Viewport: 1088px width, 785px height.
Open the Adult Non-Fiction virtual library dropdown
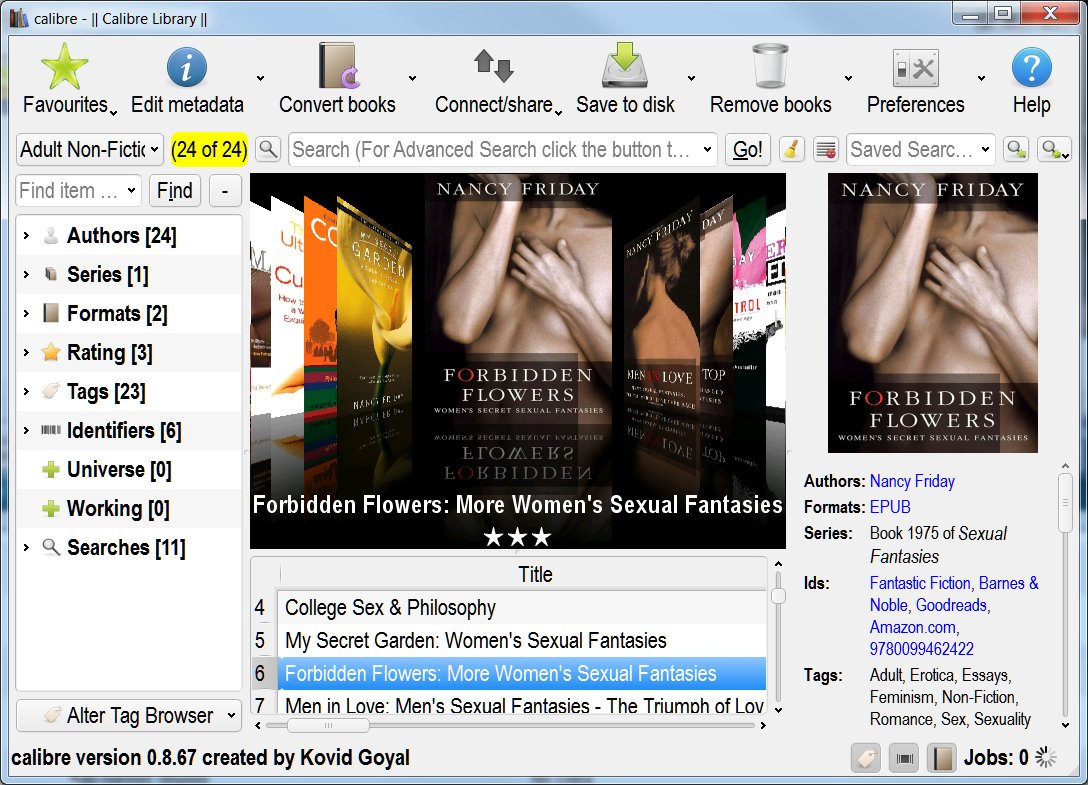click(90, 149)
